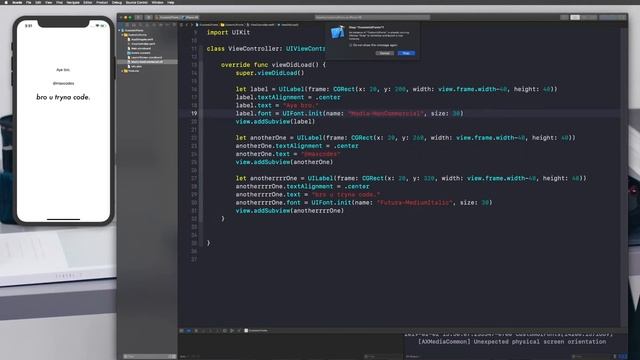Open the CustomFonts scheme selector
640x360 pixels.
168,18
